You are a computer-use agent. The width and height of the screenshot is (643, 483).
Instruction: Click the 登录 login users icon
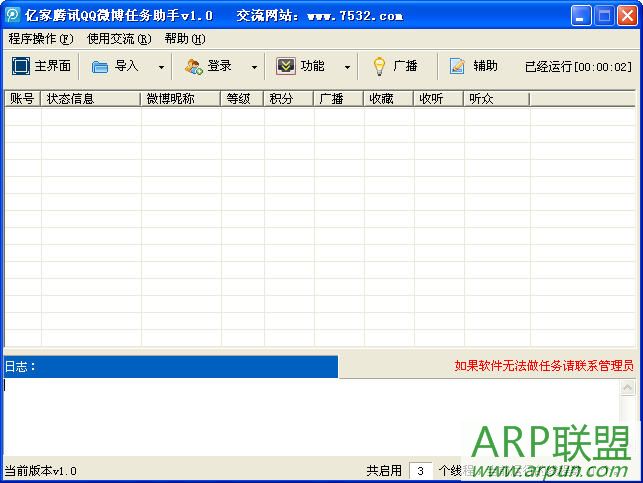point(193,66)
